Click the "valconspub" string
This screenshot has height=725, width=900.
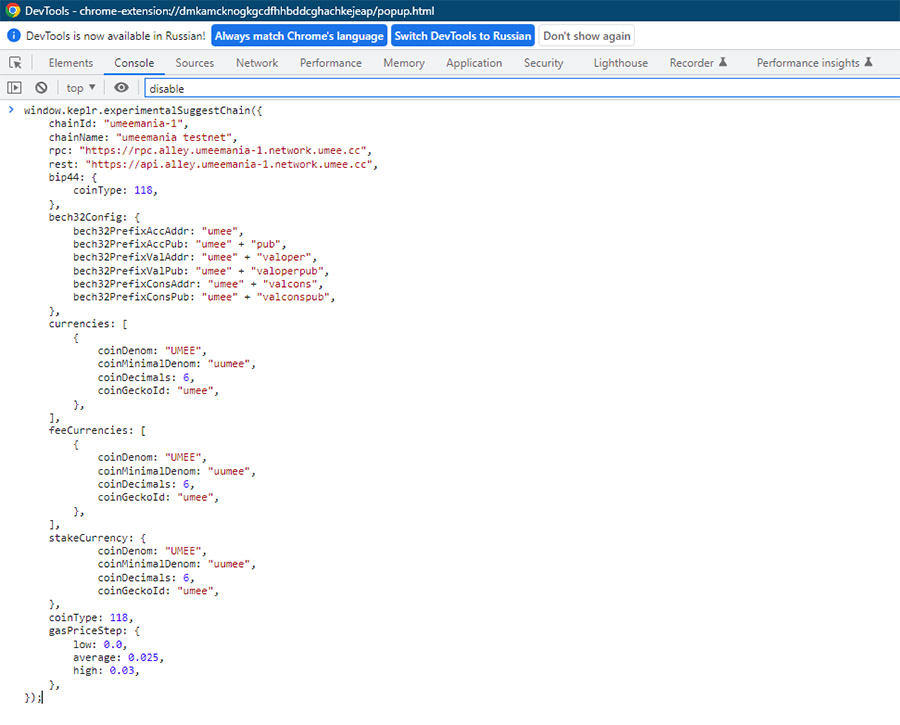click(x=293, y=297)
